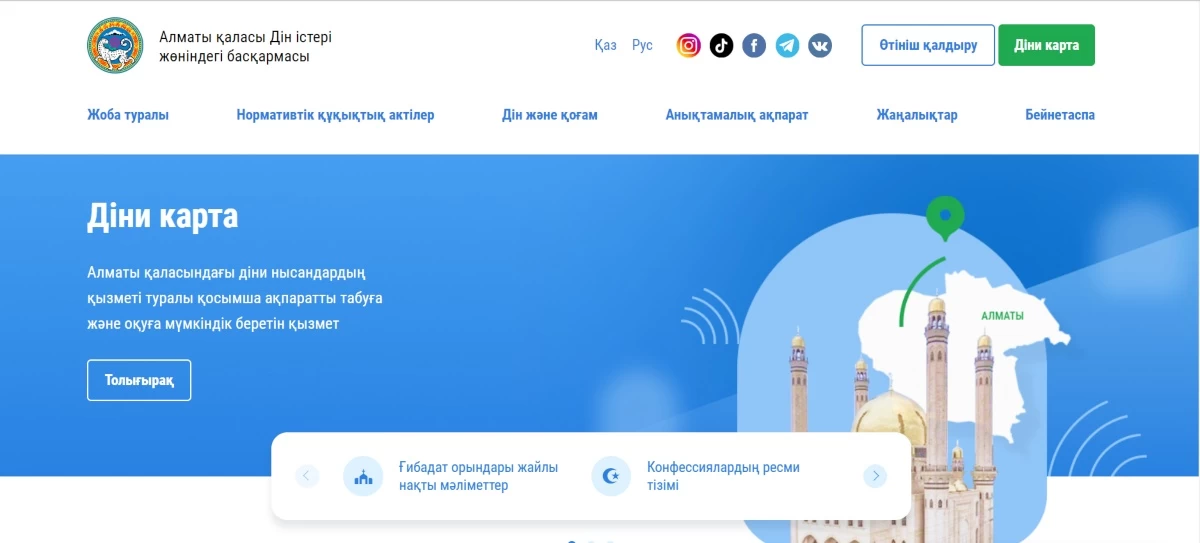The height and width of the screenshot is (543, 1200).
Task: Open Конфессиялардың ресми тізімі link
Action: pos(723,476)
